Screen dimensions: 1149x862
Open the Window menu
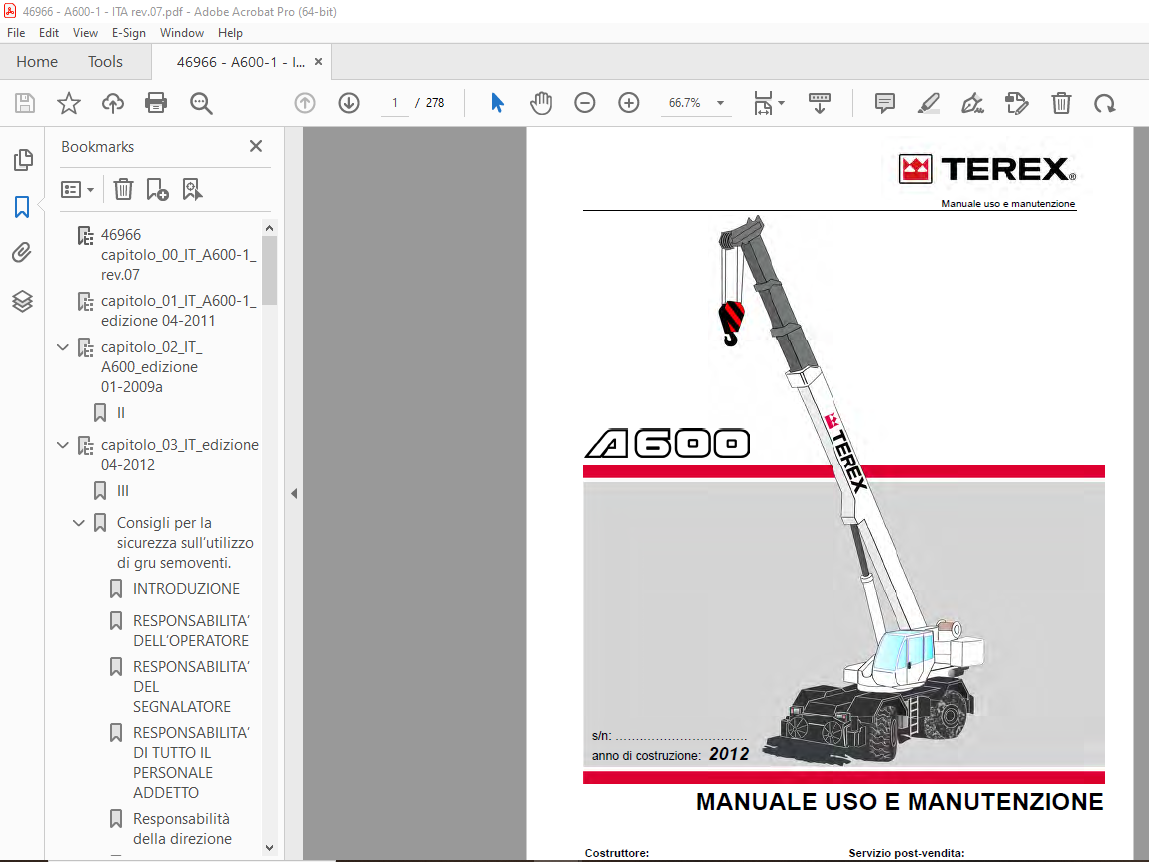pos(182,33)
